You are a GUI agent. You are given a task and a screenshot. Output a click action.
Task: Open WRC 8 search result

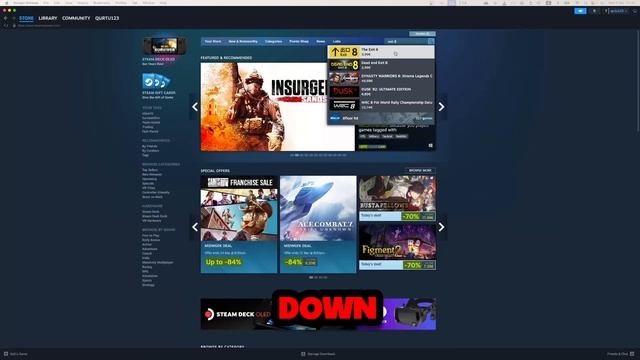(x=381, y=105)
